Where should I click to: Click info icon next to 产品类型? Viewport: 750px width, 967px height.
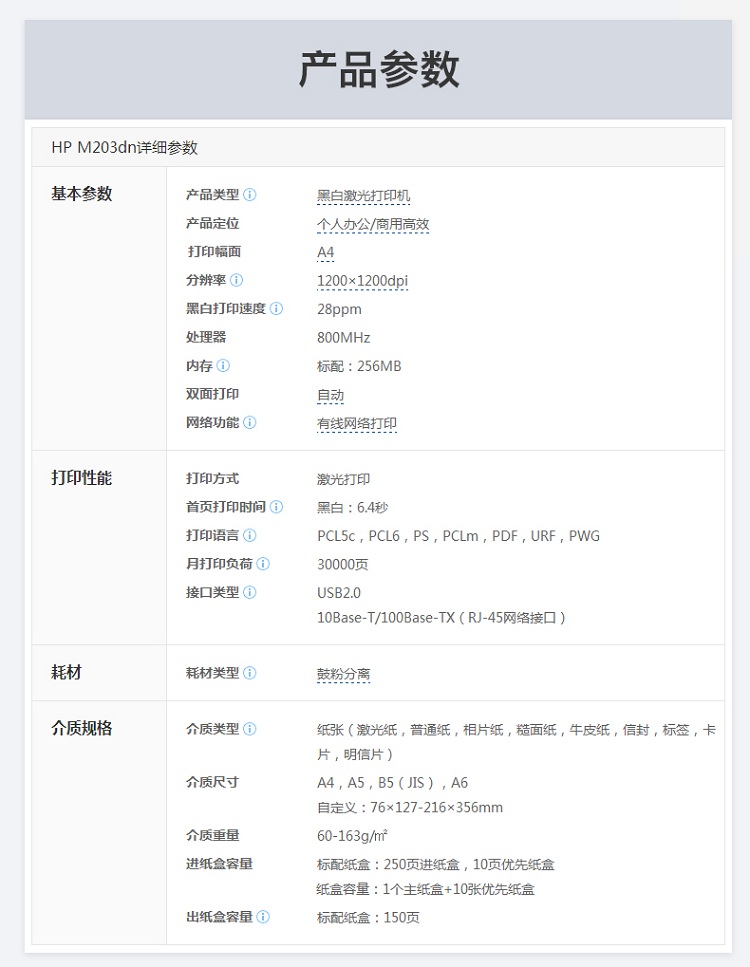250,195
